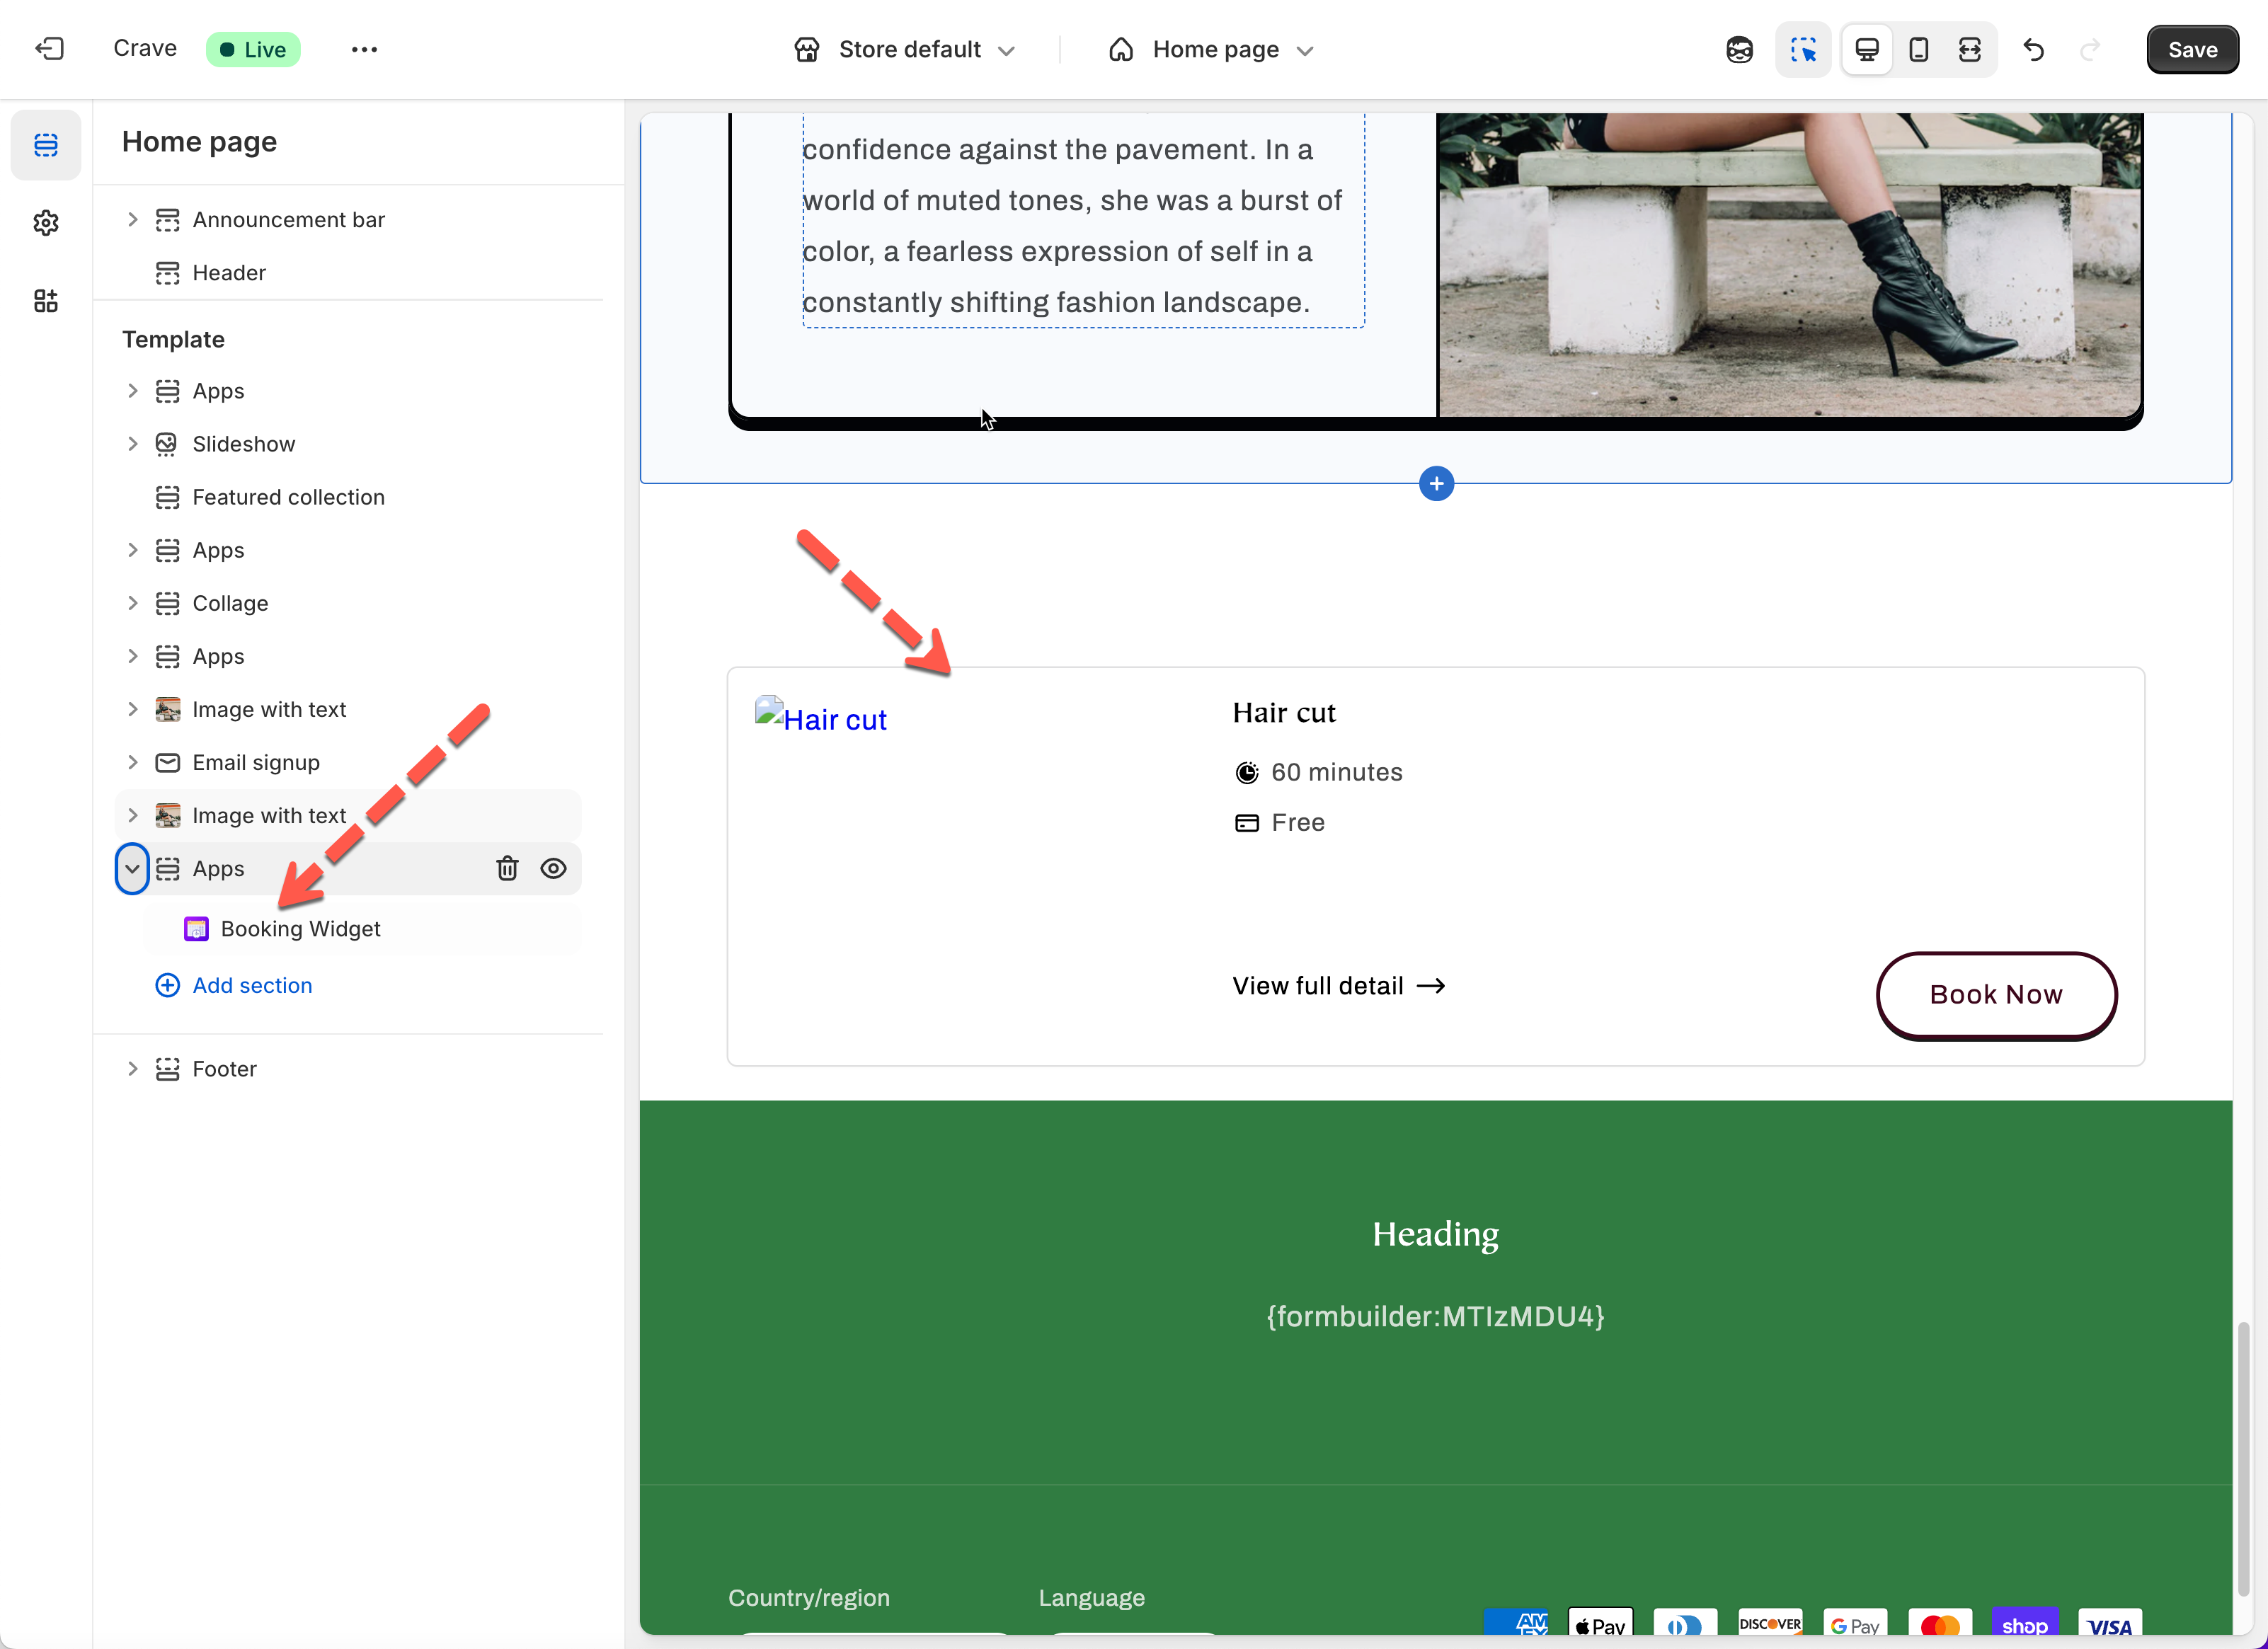The width and height of the screenshot is (2268, 1649).
Task: Open the three-dots more actions menu
Action: [x=364, y=49]
